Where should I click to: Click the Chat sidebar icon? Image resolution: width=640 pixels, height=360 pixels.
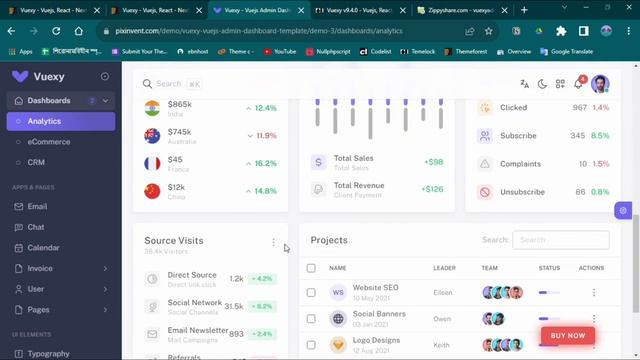pos(18,227)
